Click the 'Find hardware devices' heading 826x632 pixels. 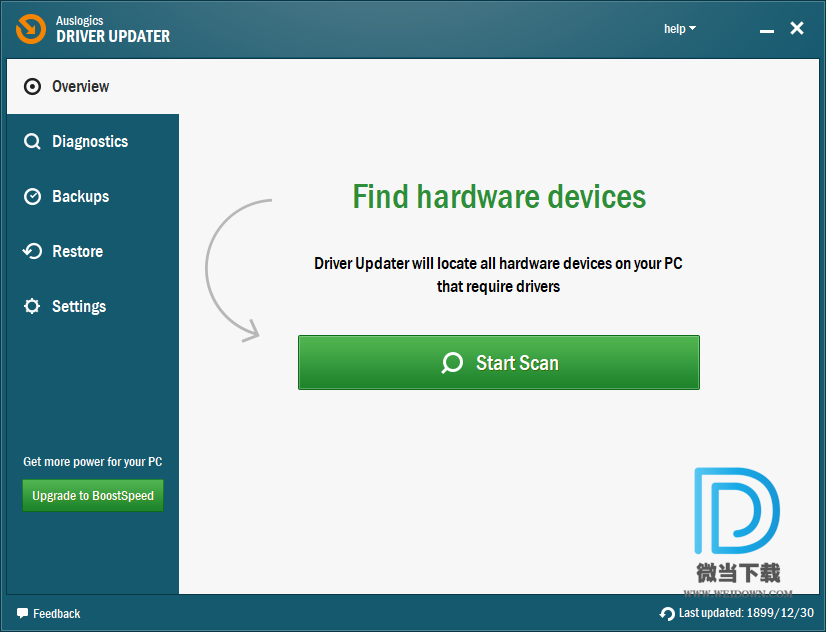click(499, 197)
